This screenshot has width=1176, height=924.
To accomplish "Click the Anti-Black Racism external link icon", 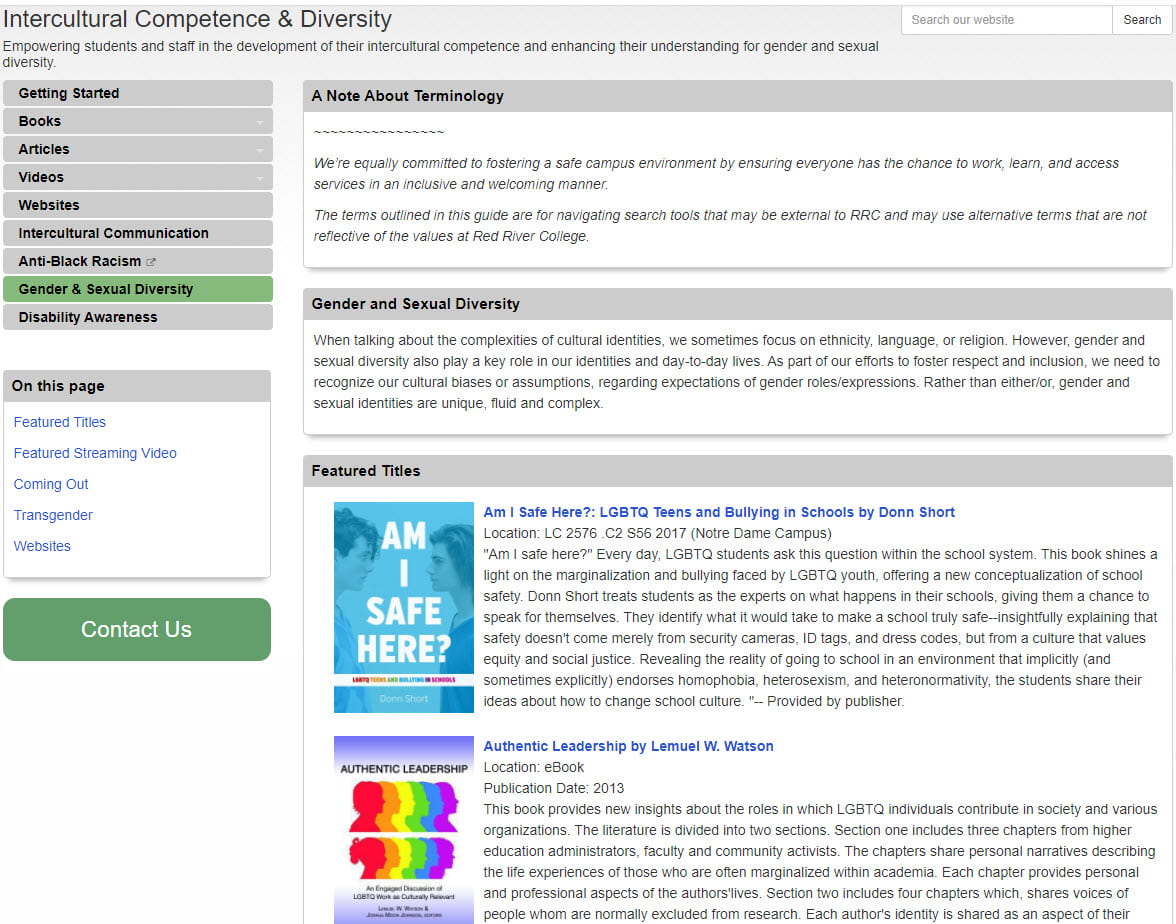I will (x=151, y=262).
